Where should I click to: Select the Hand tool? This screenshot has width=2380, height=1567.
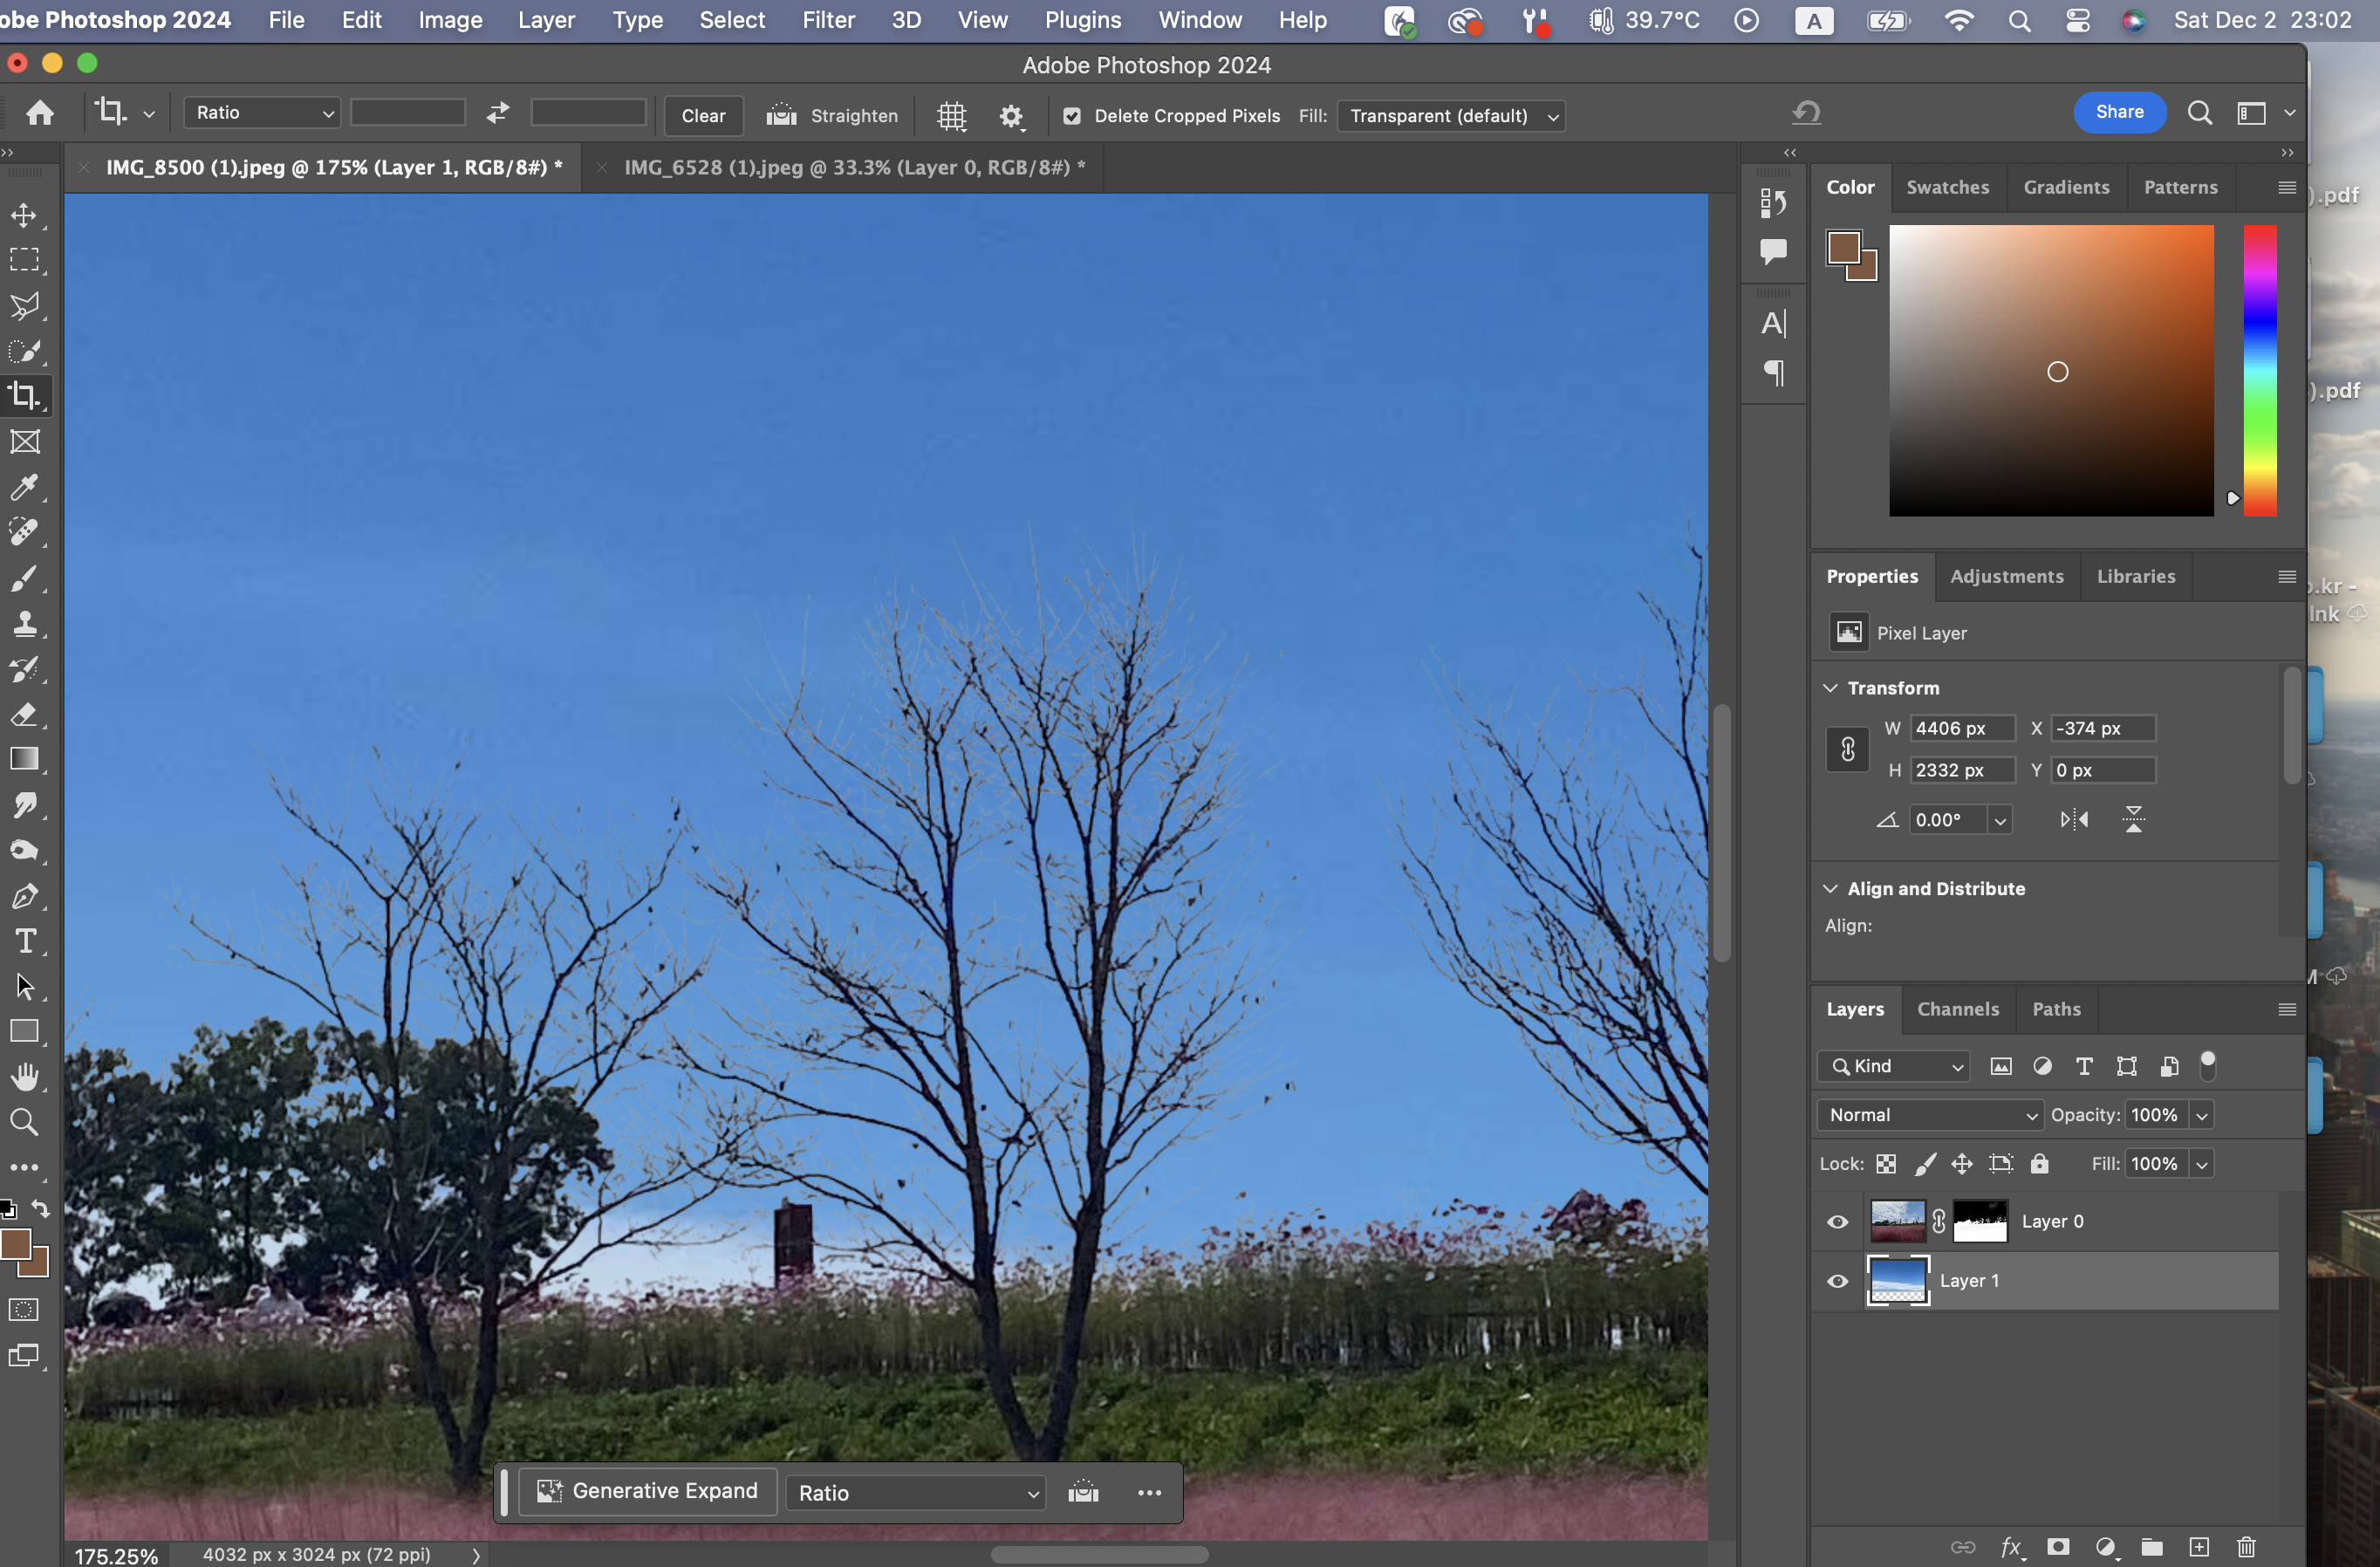coord(24,1077)
